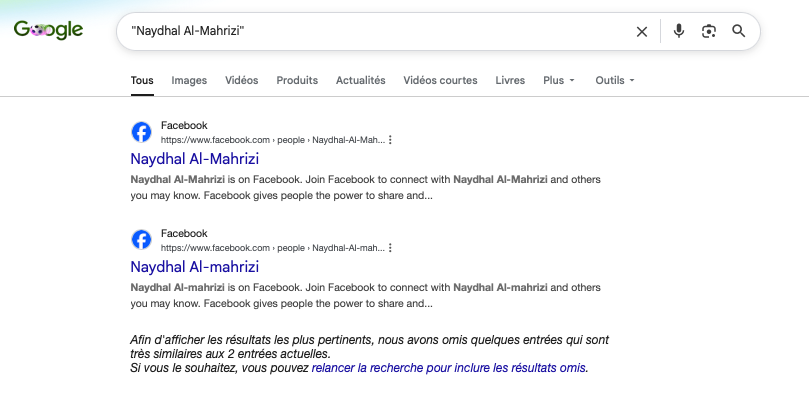Screen dimensions: 809x406
Task: Click relancer la recherche pour inclure les résultats omis
Action: click(x=448, y=368)
